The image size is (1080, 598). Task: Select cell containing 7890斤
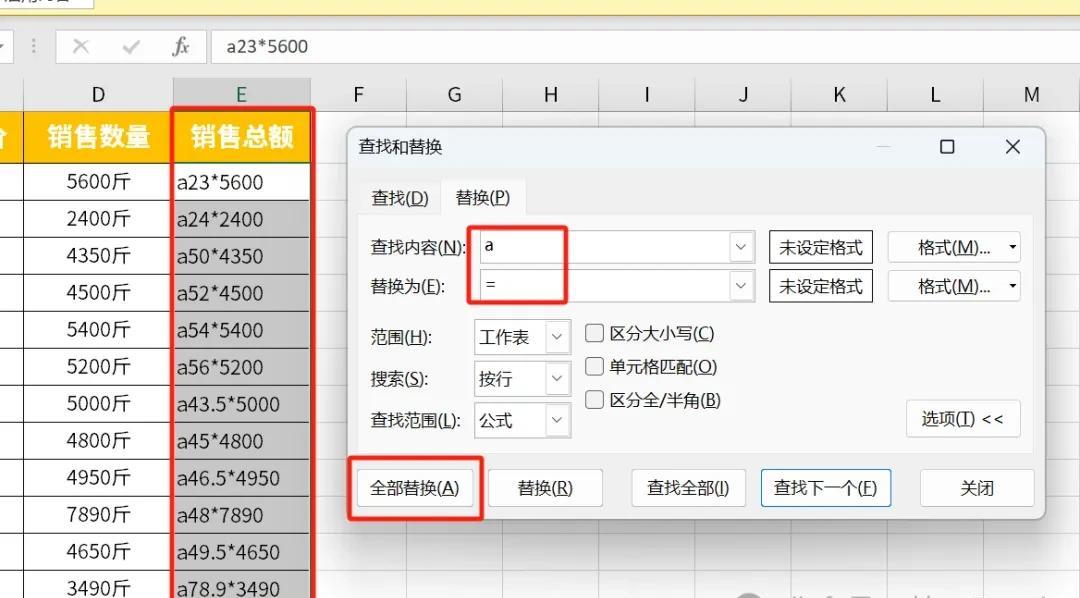98,515
